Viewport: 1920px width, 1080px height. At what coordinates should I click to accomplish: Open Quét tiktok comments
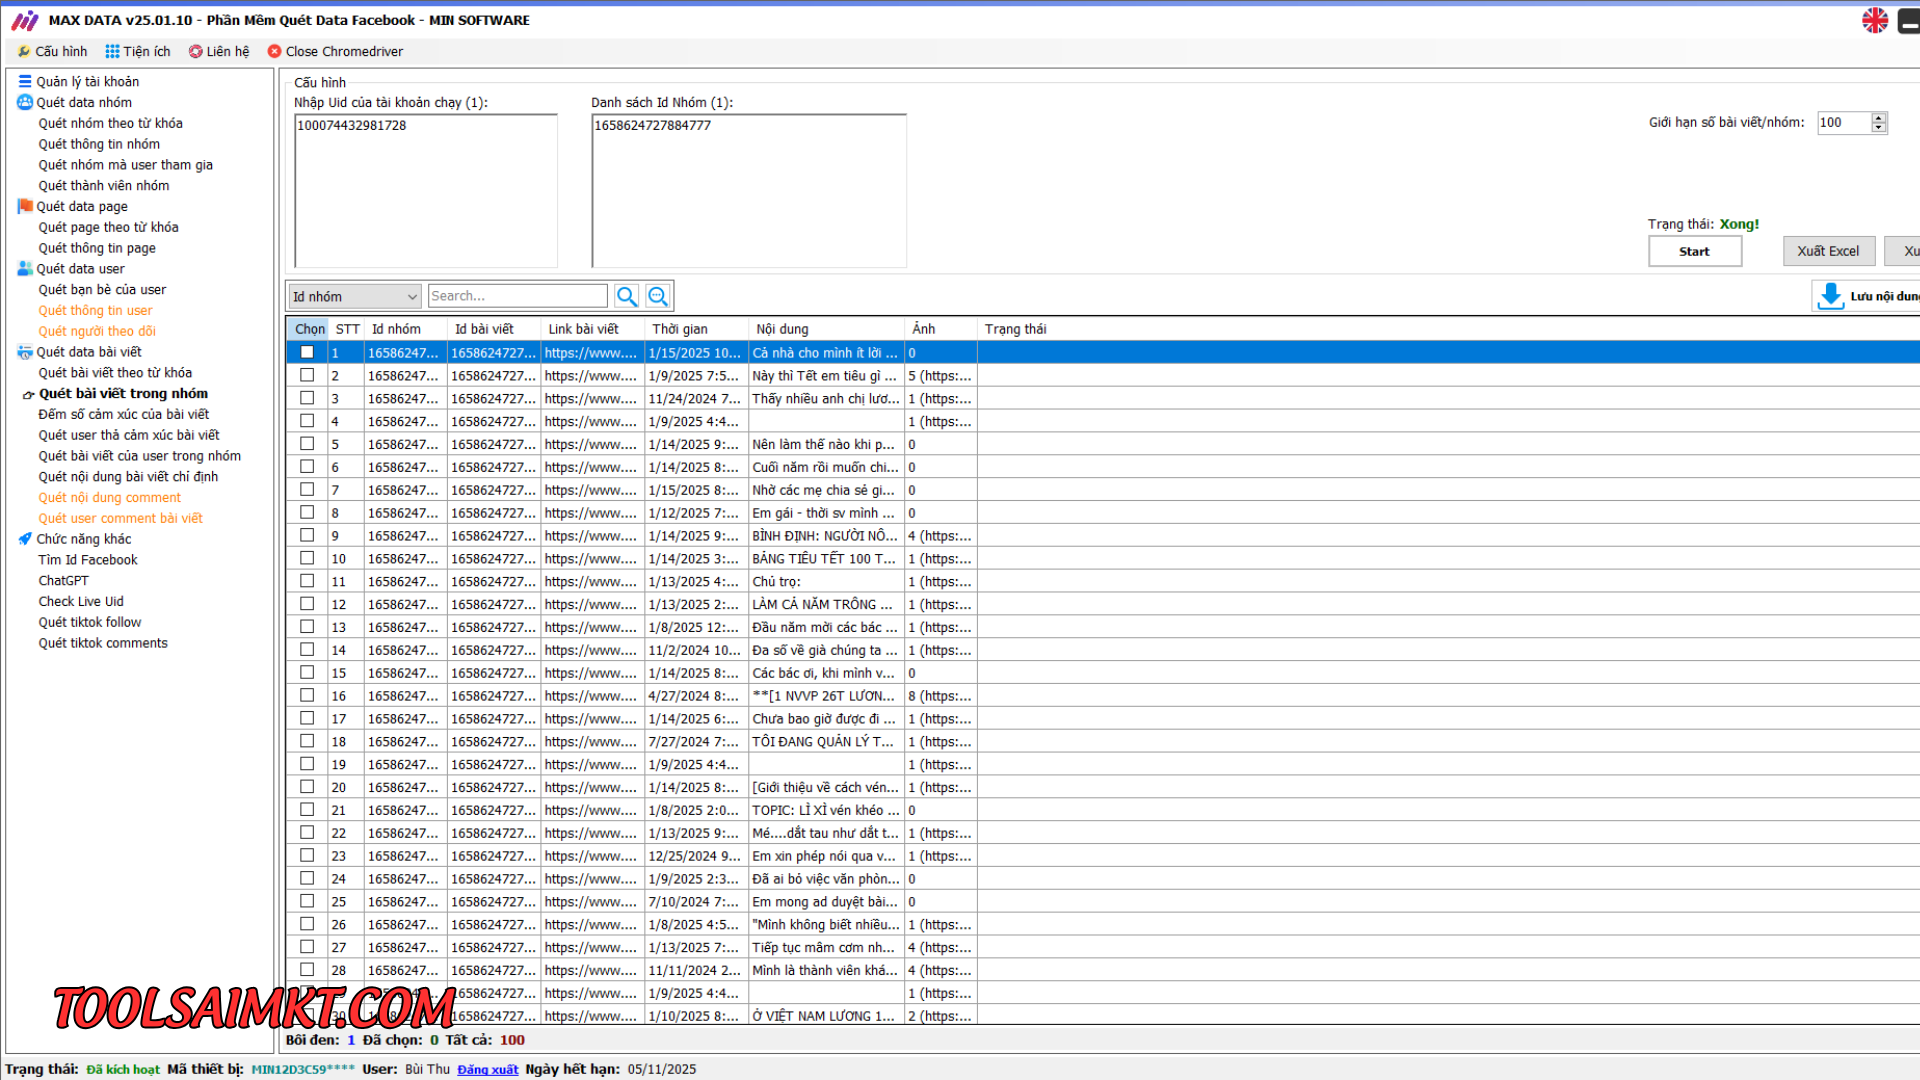pos(103,643)
